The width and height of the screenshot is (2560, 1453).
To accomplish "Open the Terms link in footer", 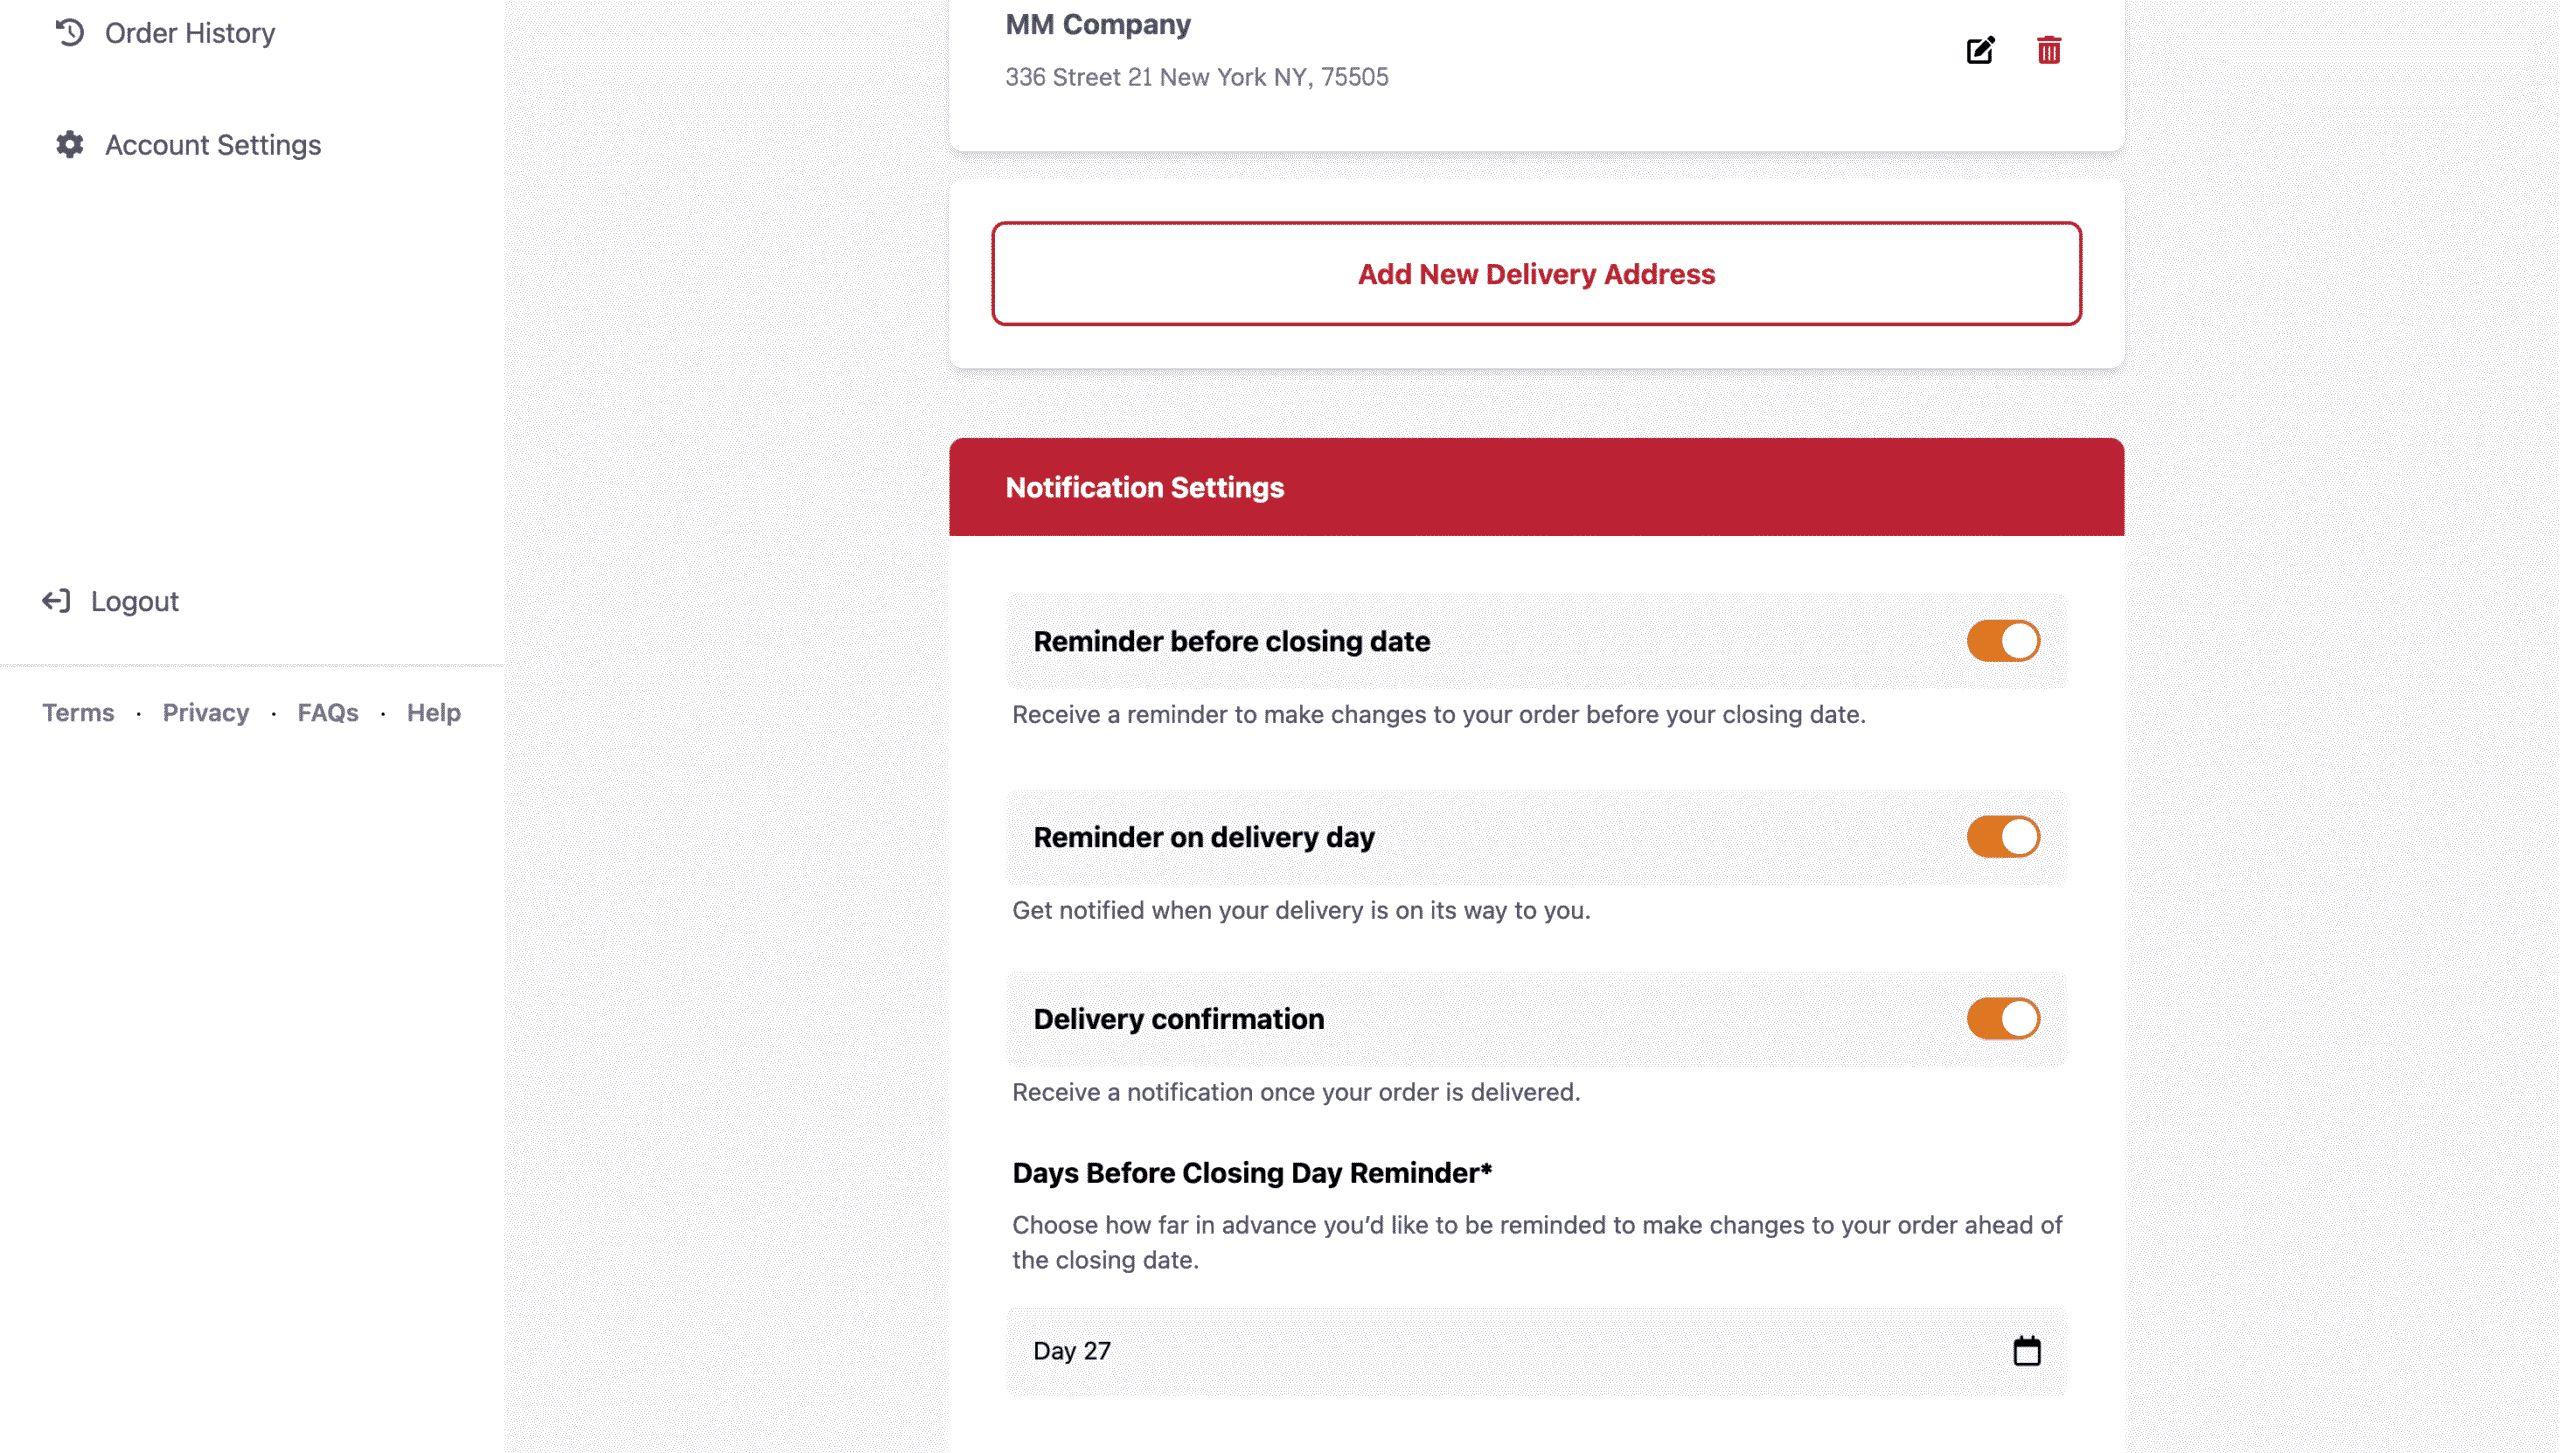I will click(78, 713).
